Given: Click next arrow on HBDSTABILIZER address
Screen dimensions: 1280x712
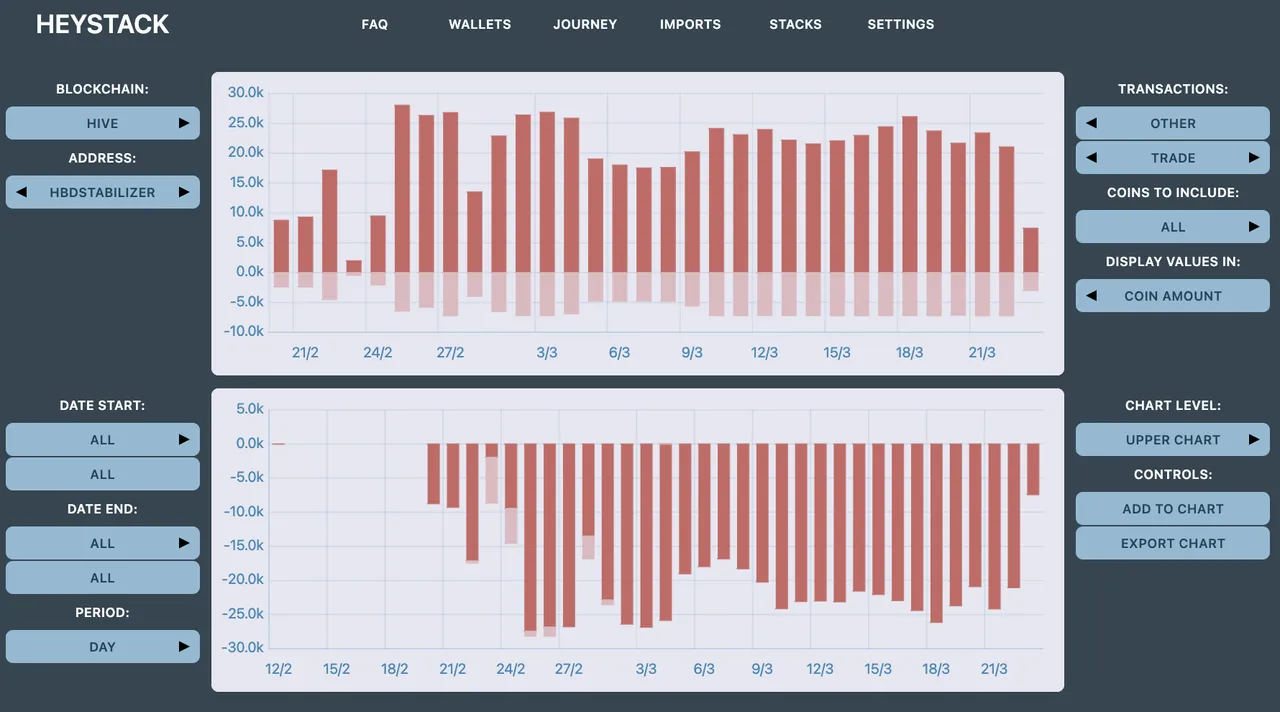Looking at the screenshot, I should click(x=184, y=192).
